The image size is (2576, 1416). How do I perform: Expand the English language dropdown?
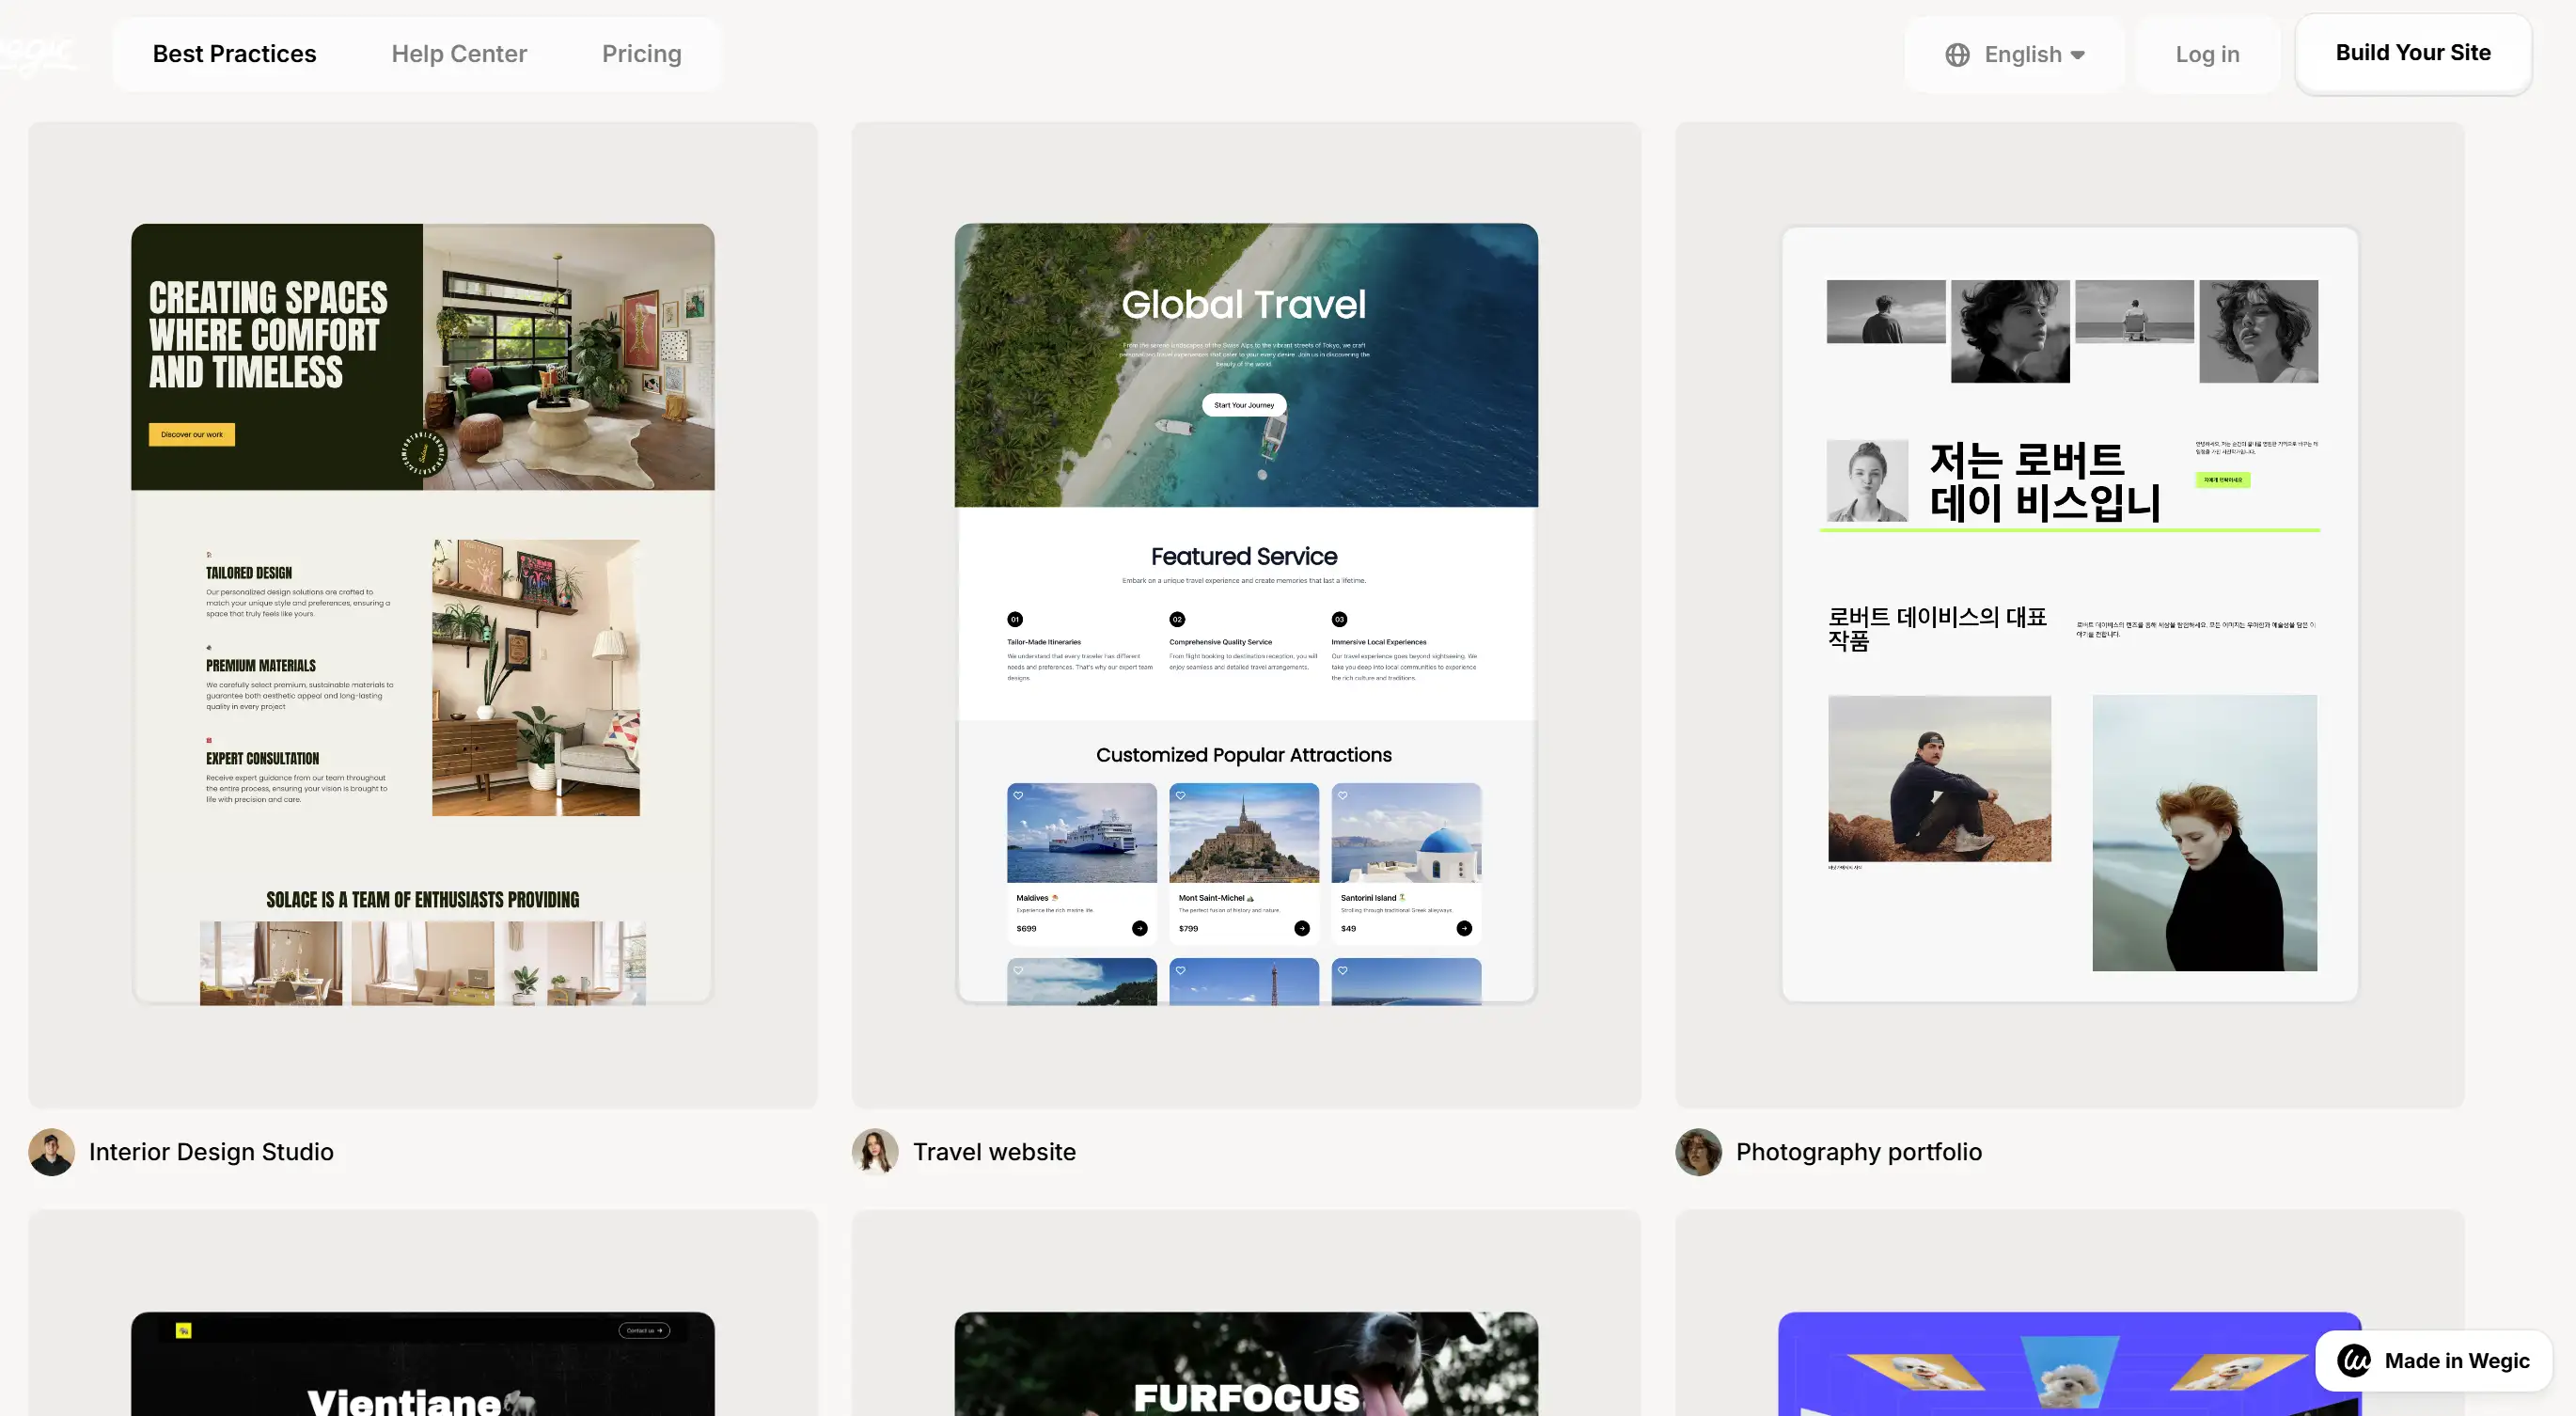[x=2015, y=55]
